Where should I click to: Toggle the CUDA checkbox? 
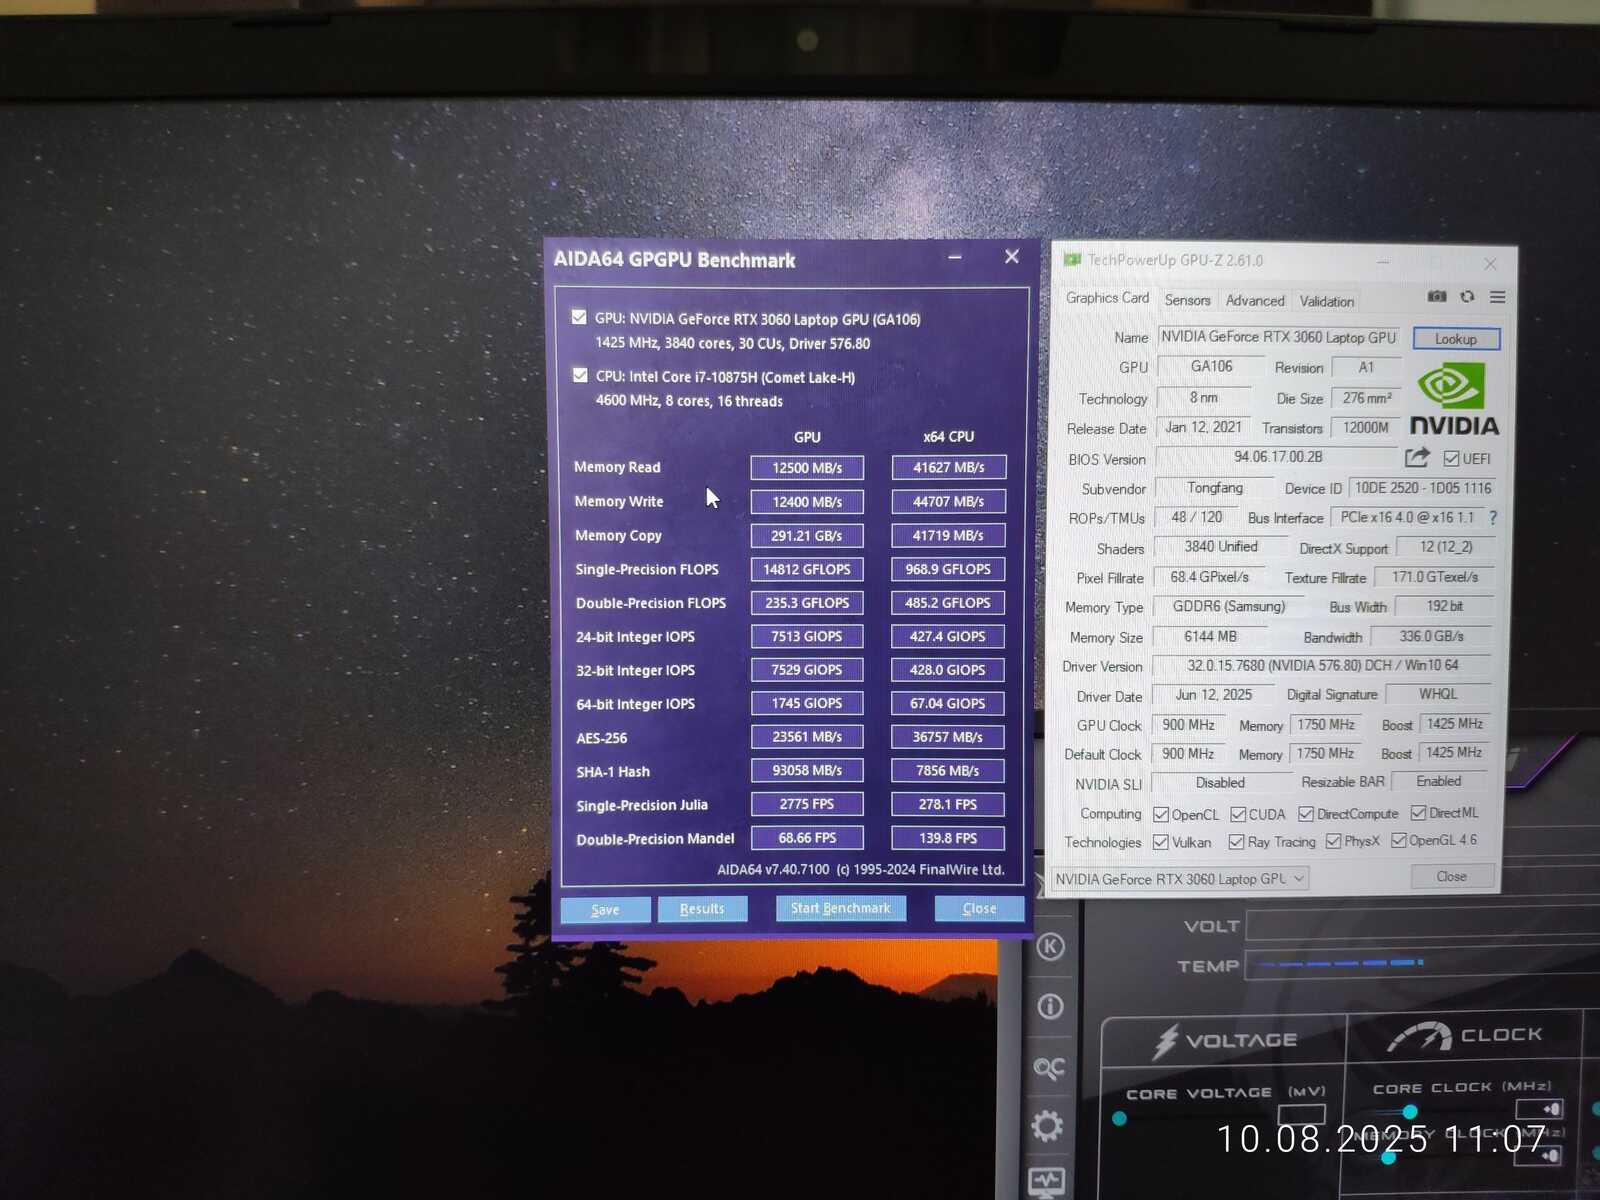pos(1238,815)
